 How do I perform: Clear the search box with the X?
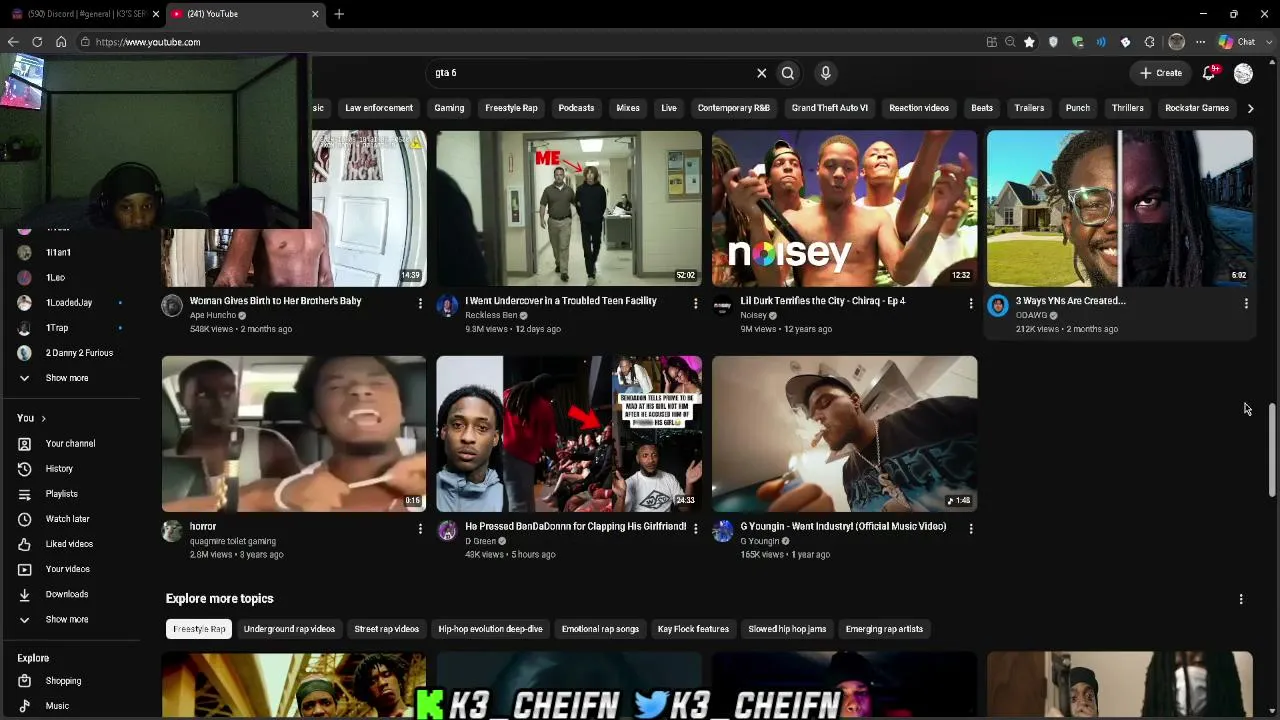761,73
